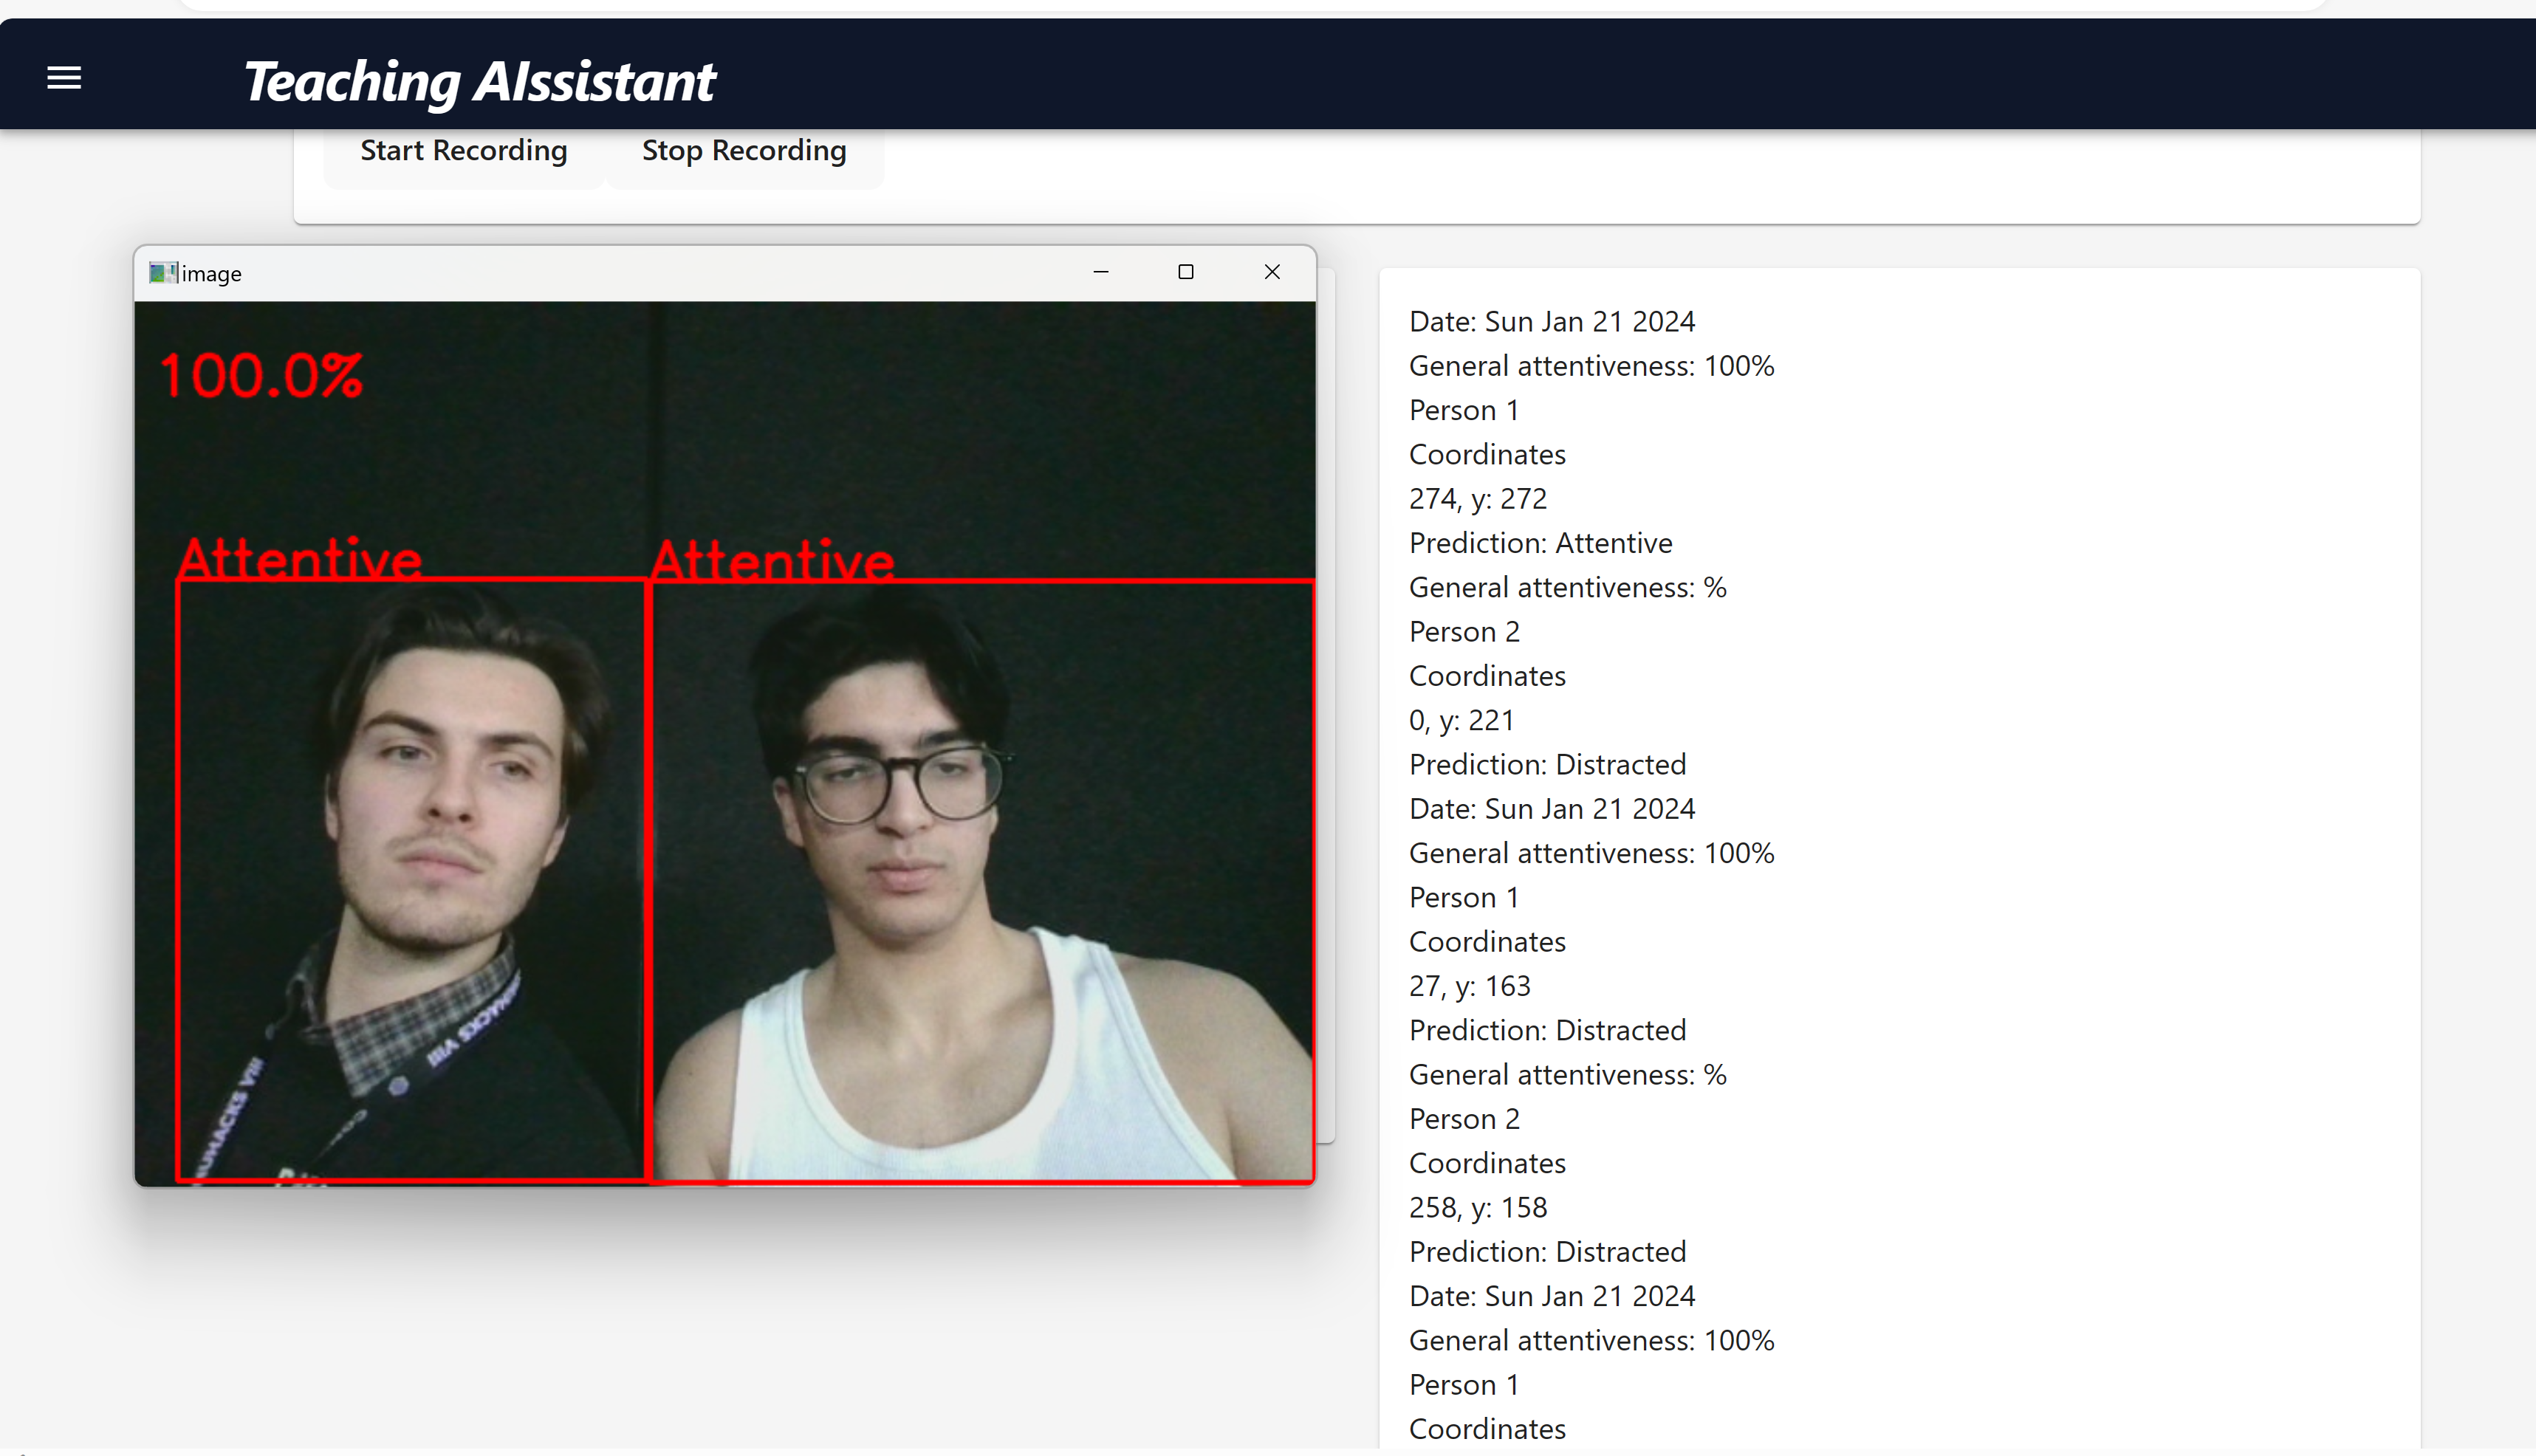This screenshot has width=2536, height=1456.
Task: Click the Prediction: Attentive log entry
Action: tap(1540, 543)
